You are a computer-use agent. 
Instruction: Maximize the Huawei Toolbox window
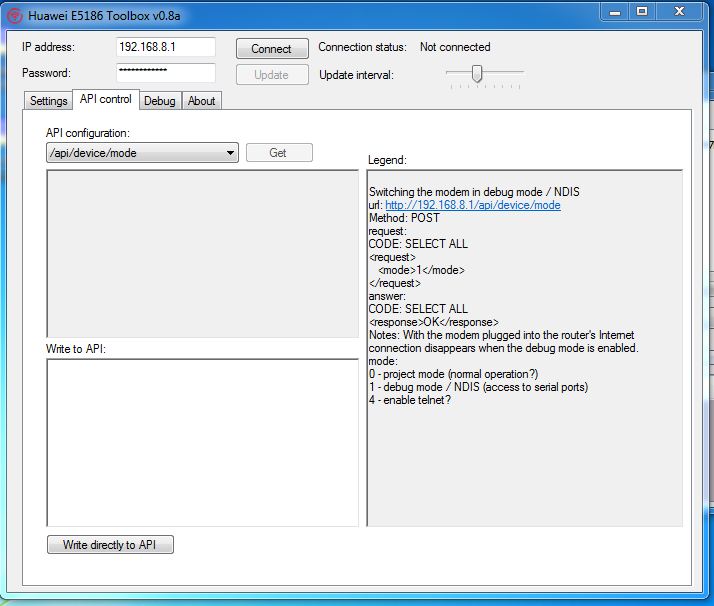pos(642,12)
